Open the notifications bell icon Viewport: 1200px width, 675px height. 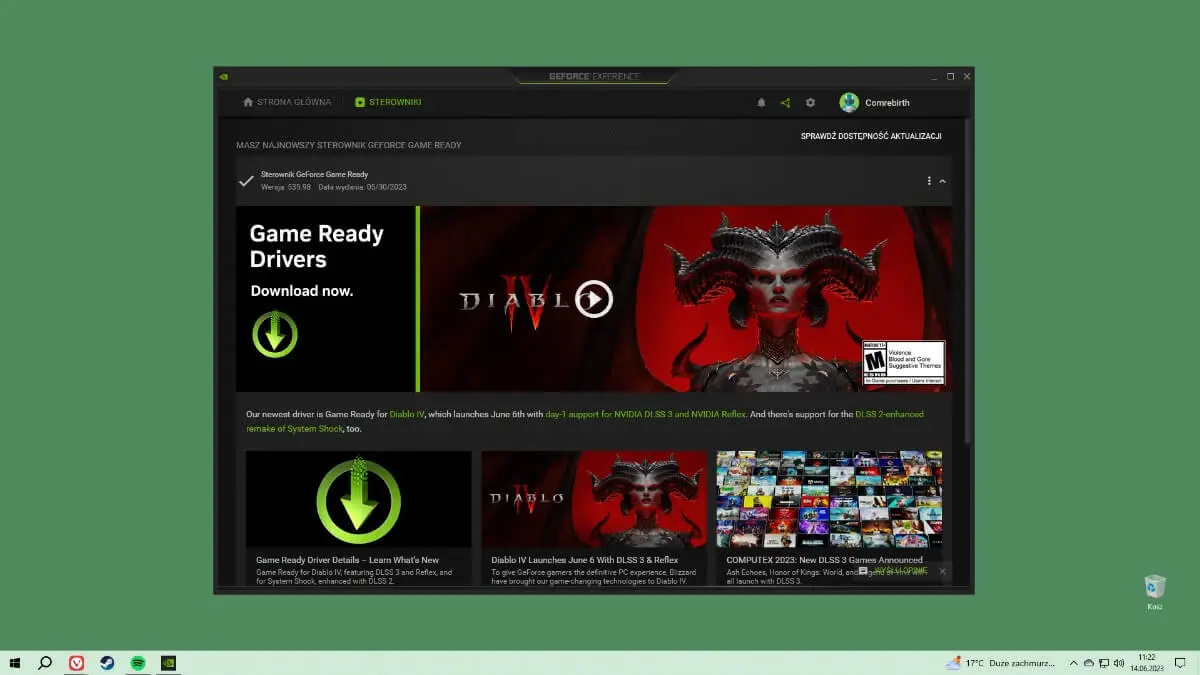coord(761,103)
